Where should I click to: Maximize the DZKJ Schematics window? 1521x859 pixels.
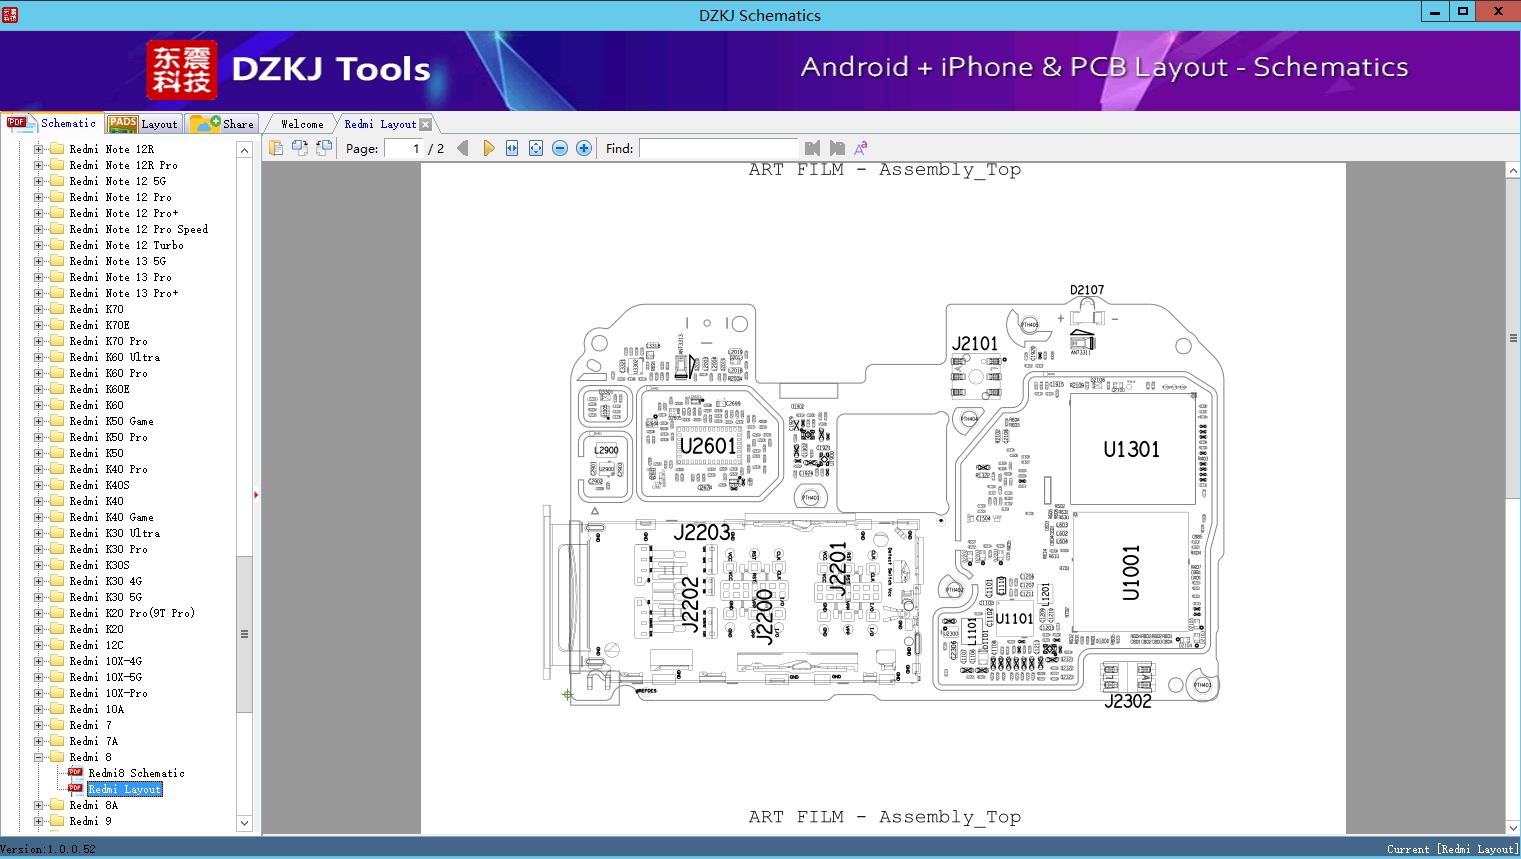(x=1463, y=11)
